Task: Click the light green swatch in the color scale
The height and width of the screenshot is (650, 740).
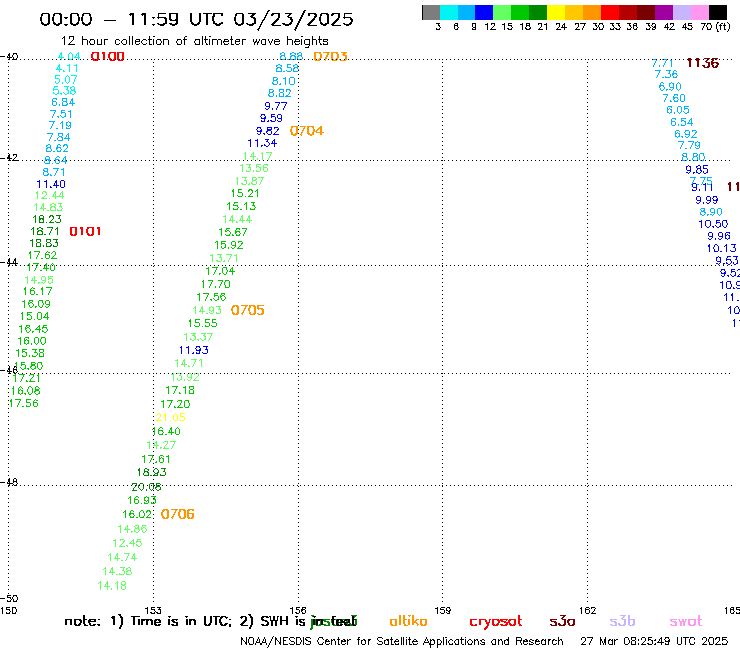Action: point(502,12)
